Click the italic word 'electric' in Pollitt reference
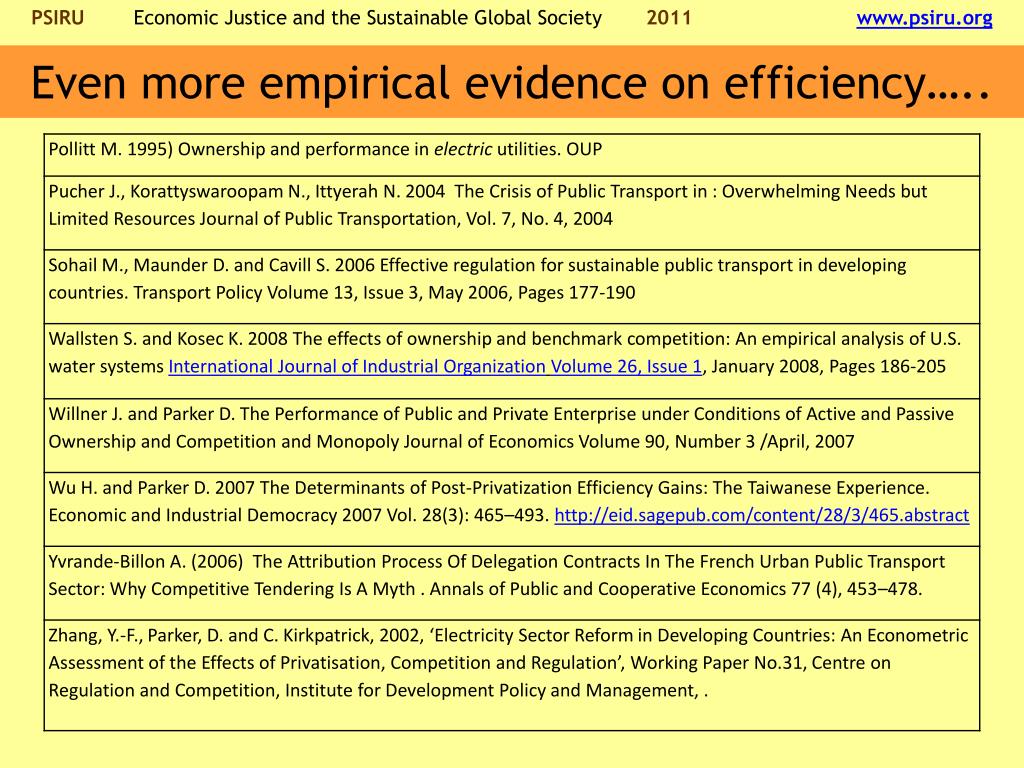The width and height of the screenshot is (1024, 768). coord(462,150)
